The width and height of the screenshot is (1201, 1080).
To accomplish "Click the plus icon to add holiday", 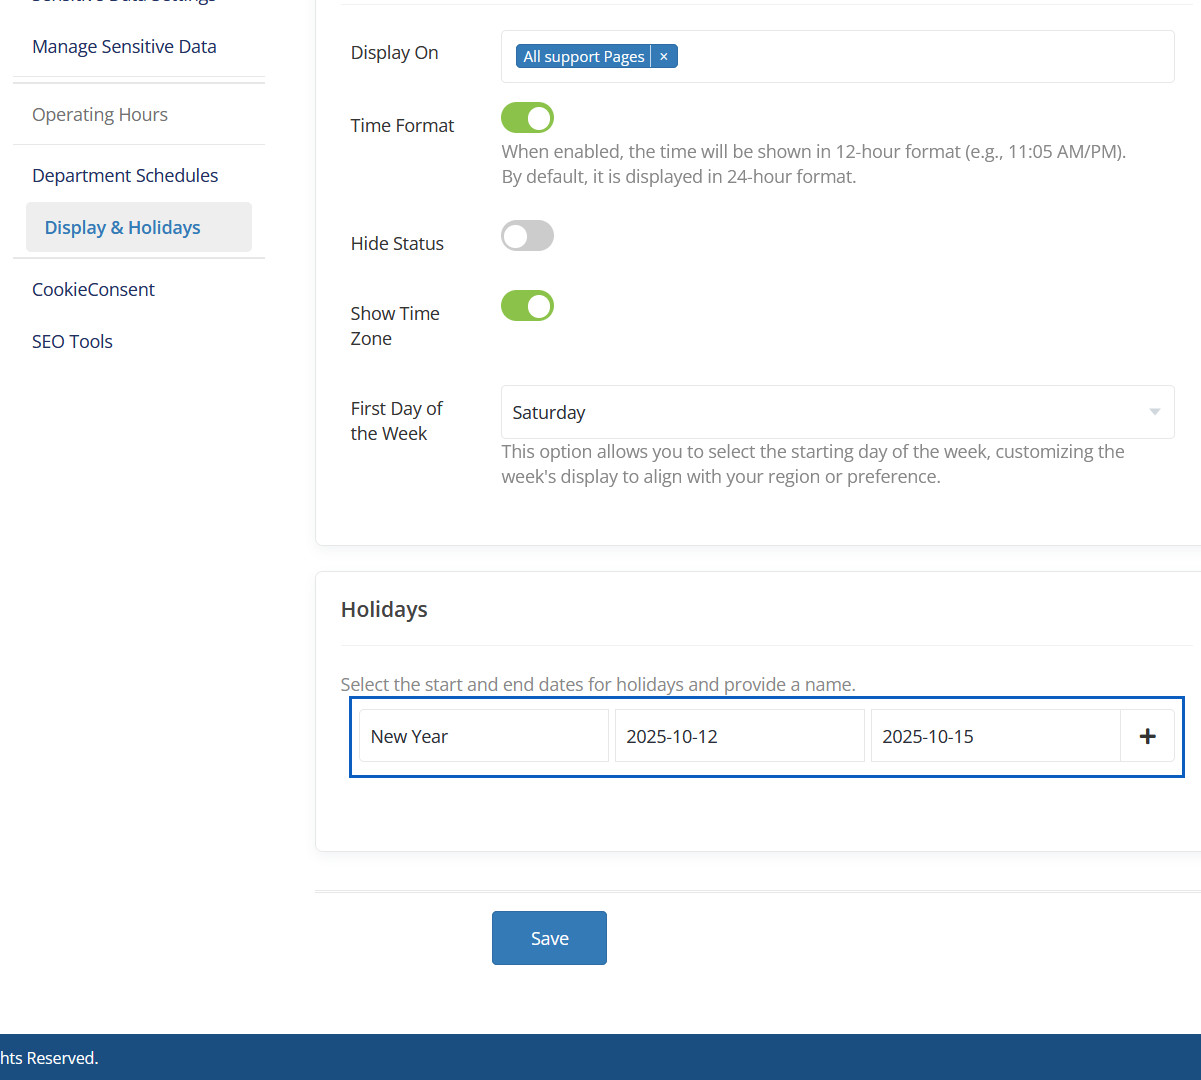I will (x=1147, y=736).
